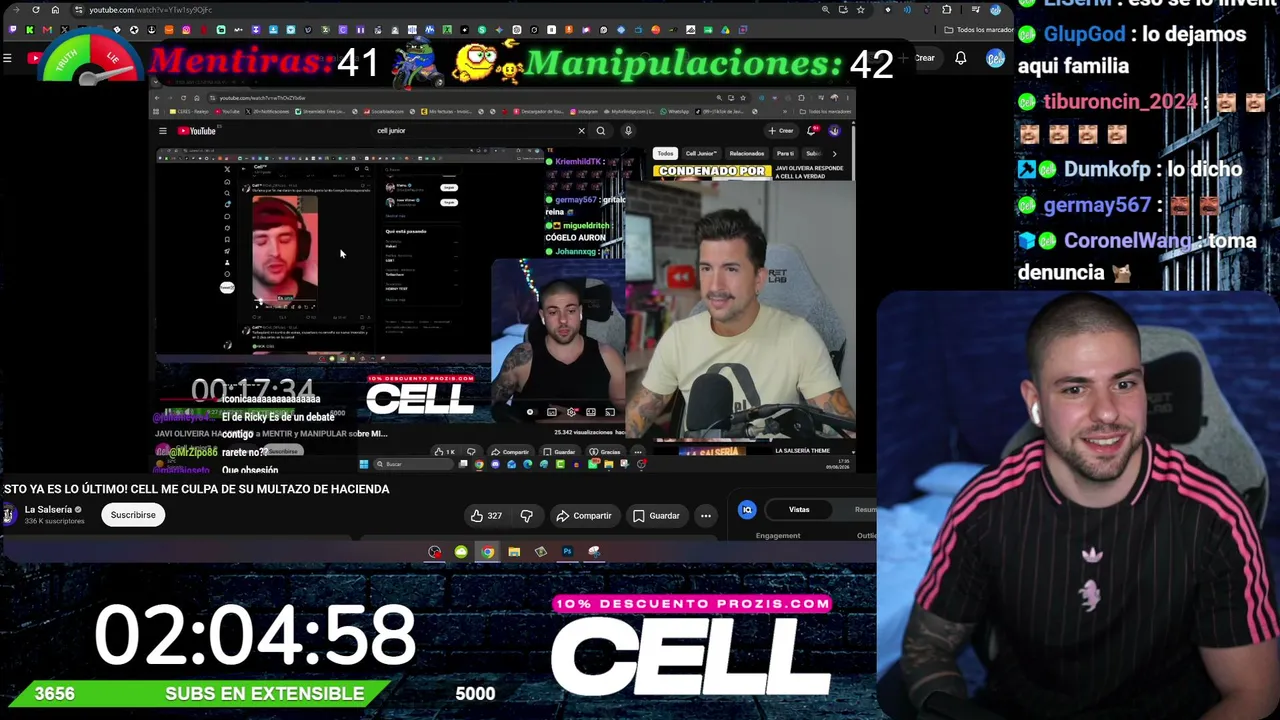Like the video with 327 likes
This screenshot has height=720, width=1280.
(486, 516)
